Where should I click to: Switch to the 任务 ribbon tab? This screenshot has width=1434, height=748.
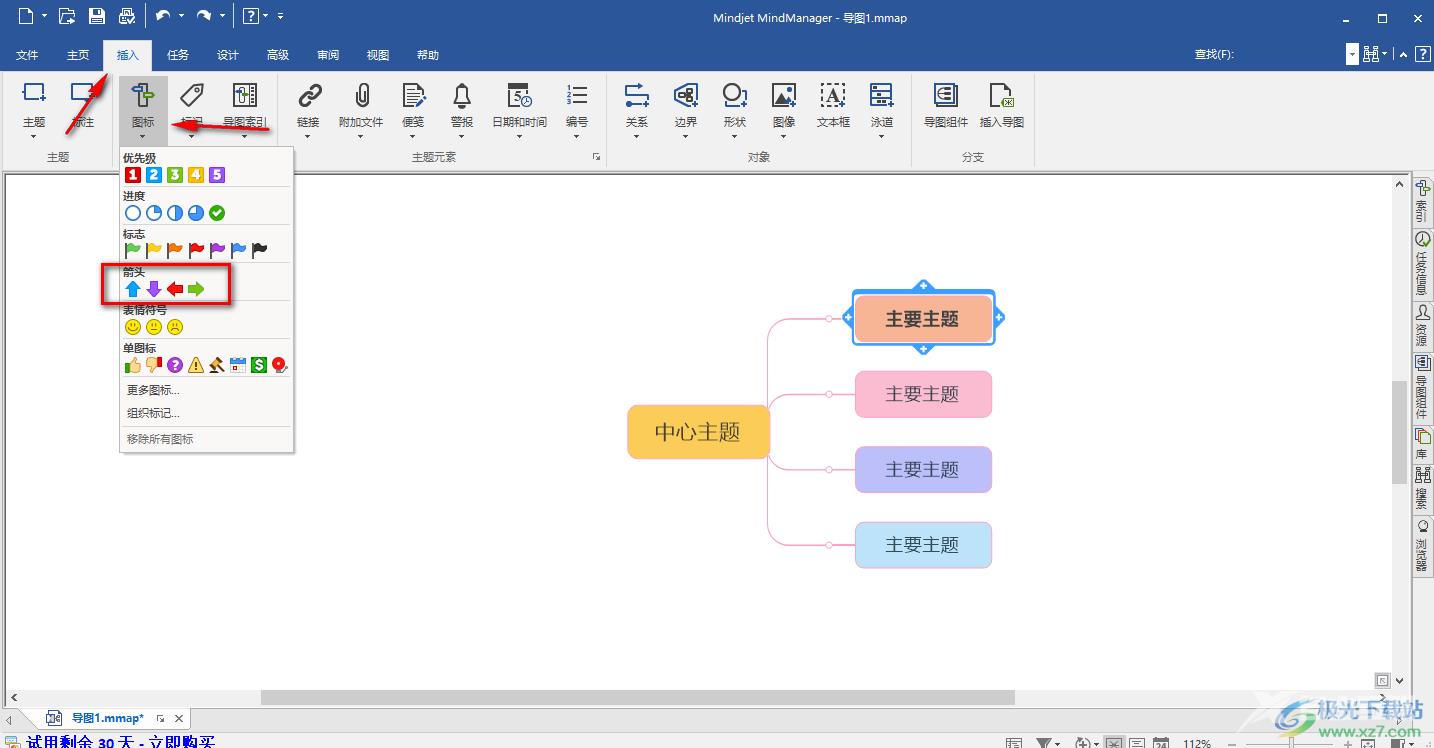click(178, 55)
